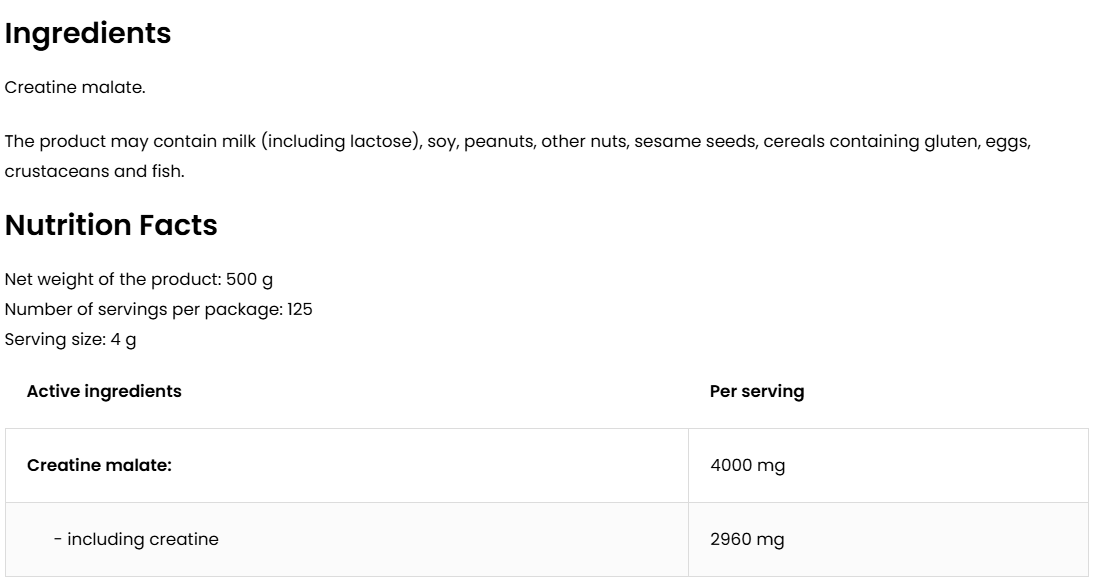
Task: Click the 'Active ingredients' column header
Action: (x=104, y=391)
